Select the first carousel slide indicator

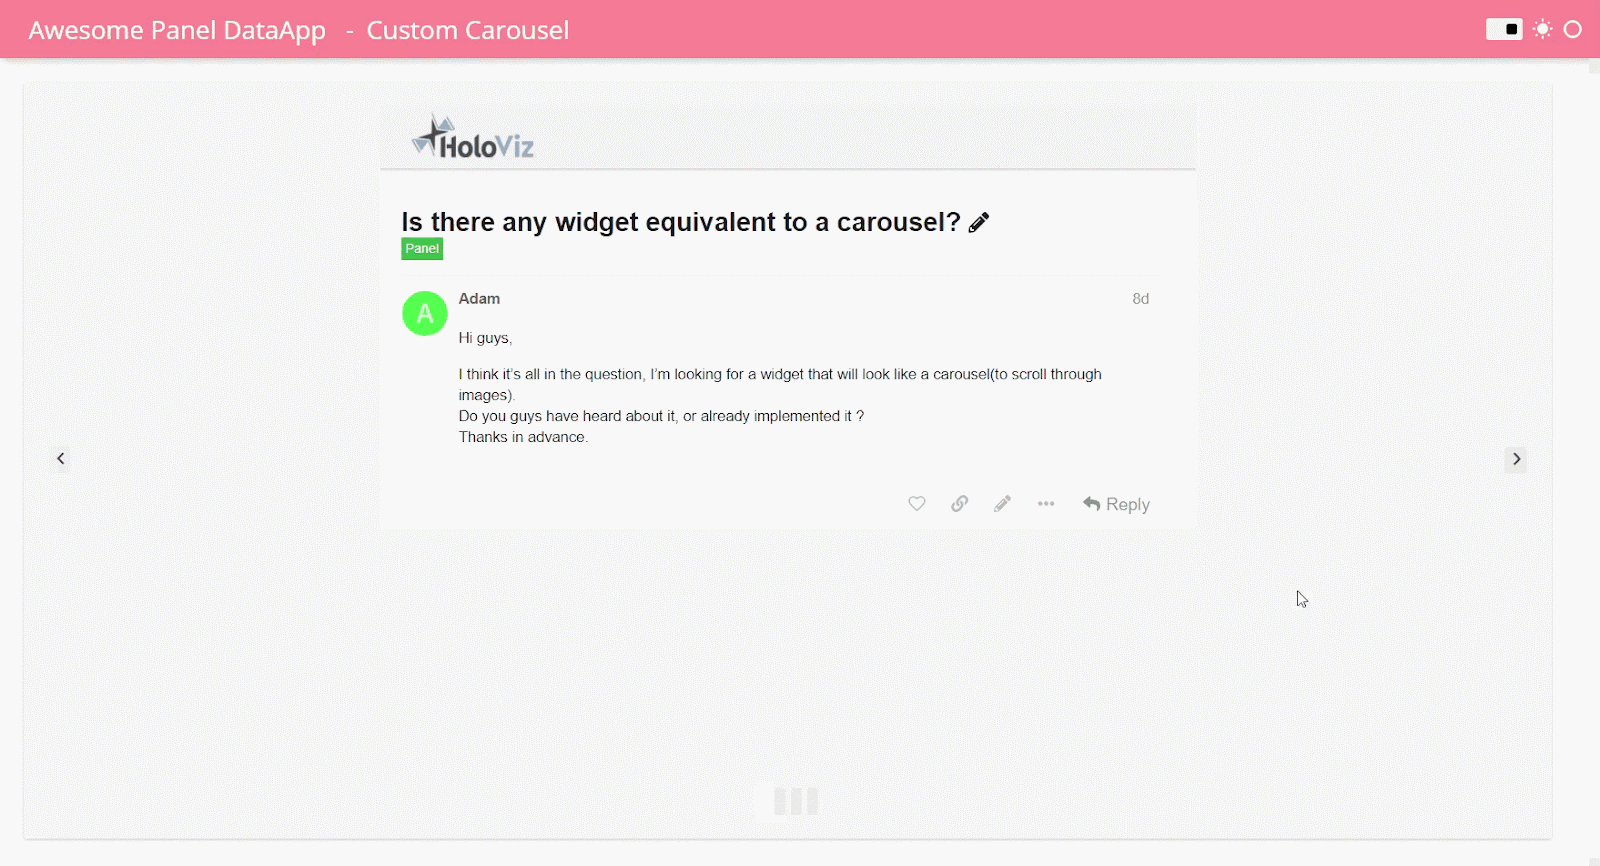[x=781, y=801]
